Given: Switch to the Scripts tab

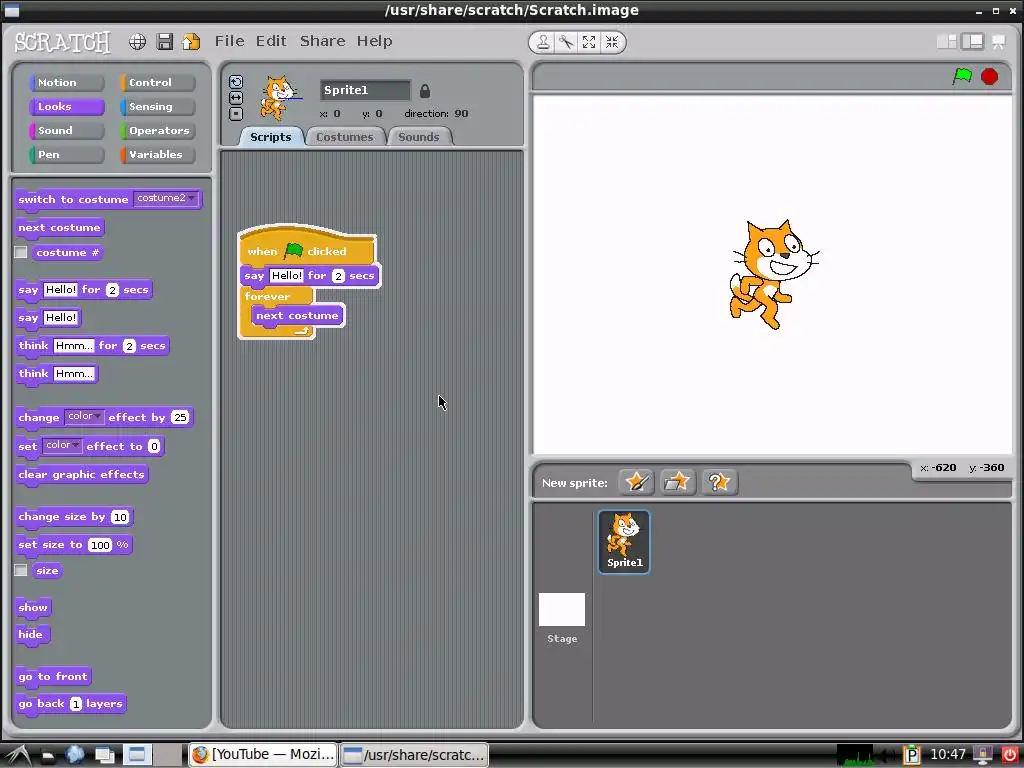Looking at the screenshot, I should [270, 136].
